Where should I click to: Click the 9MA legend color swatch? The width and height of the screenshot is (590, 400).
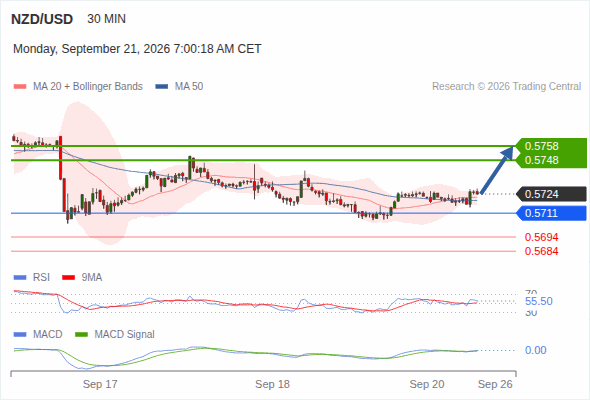pos(68,278)
